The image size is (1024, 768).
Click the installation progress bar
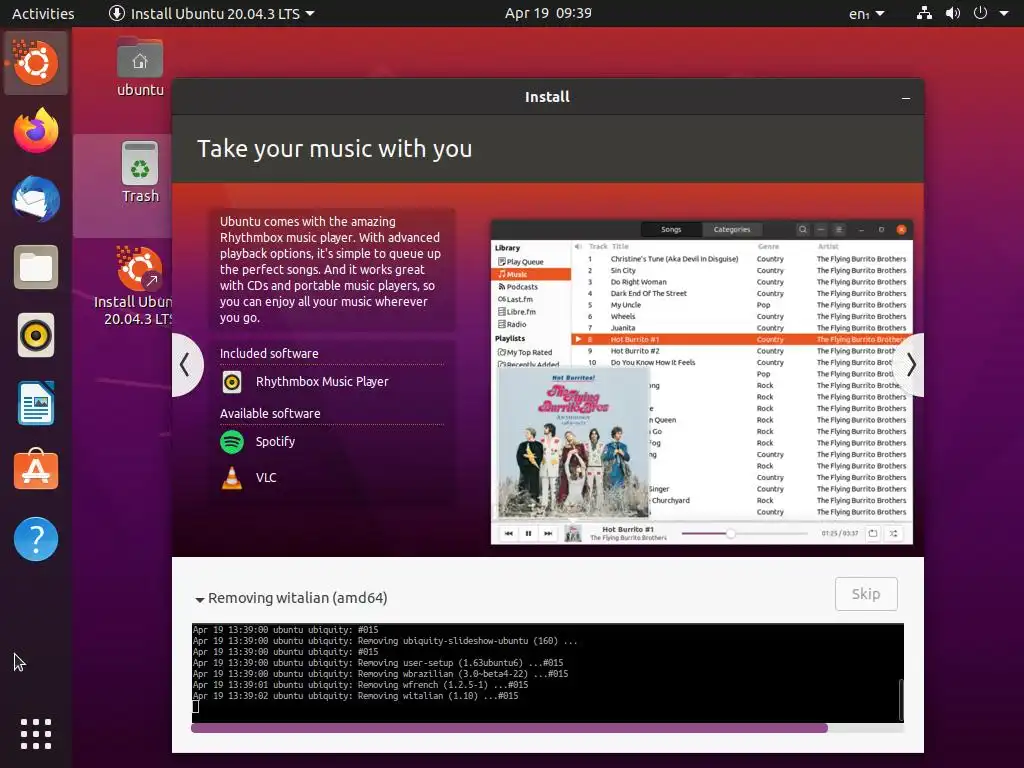coord(547,728)
